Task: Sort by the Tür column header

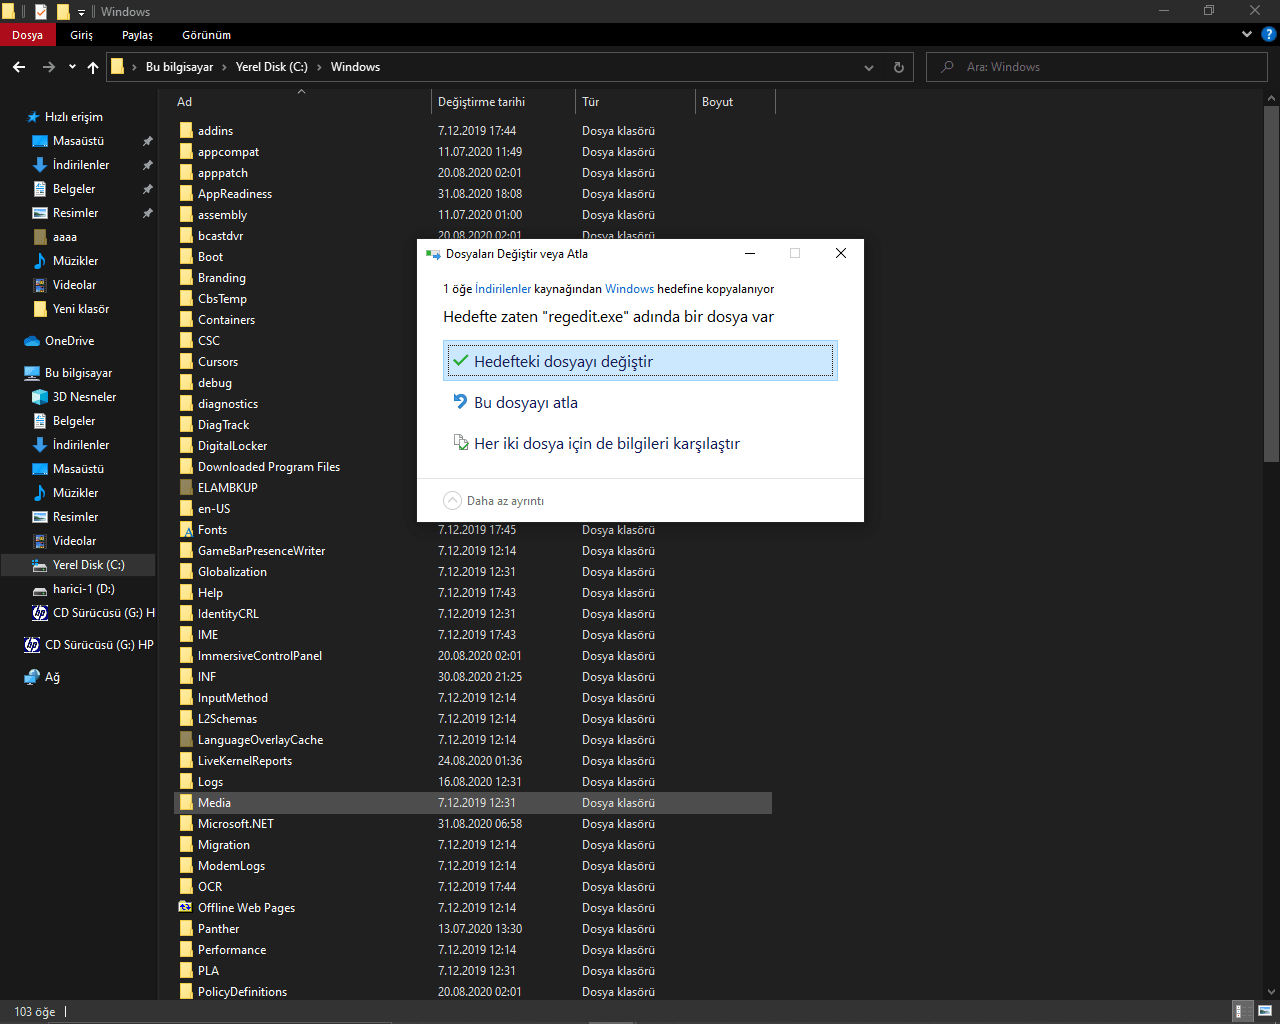Action: pyautogui.click(x=636, y=102)
